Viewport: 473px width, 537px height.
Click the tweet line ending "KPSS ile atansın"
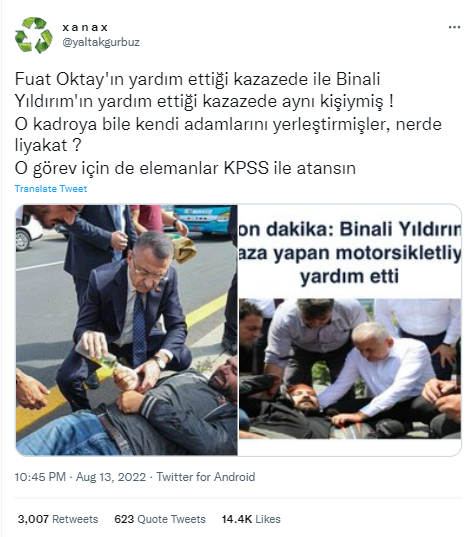click(x=185, y=168)
